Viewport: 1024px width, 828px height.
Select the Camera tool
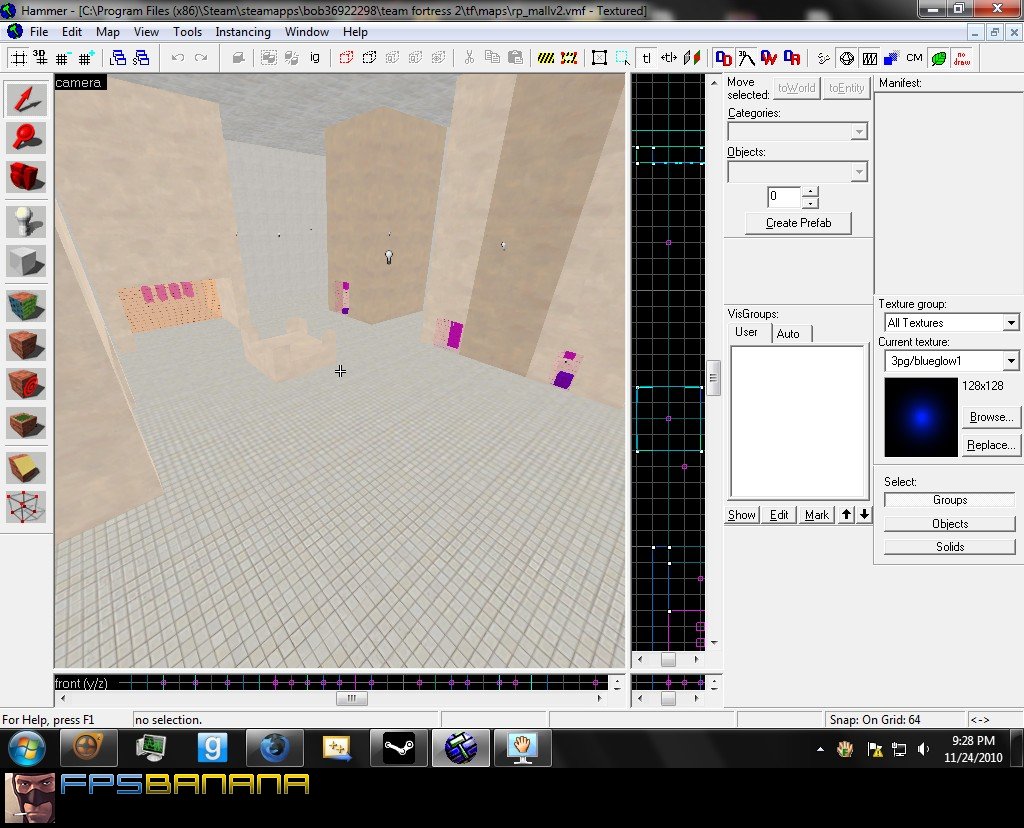point(27,177)
